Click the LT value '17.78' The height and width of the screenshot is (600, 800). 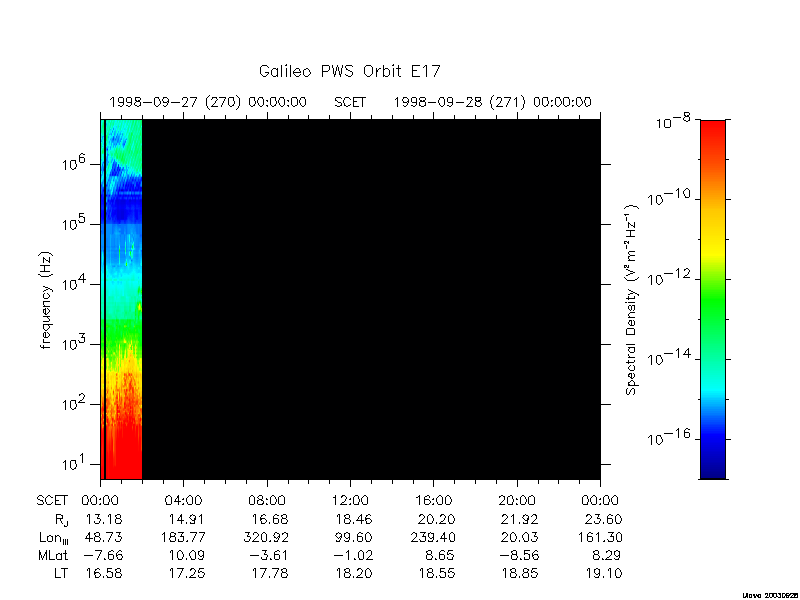coord(270,574)
